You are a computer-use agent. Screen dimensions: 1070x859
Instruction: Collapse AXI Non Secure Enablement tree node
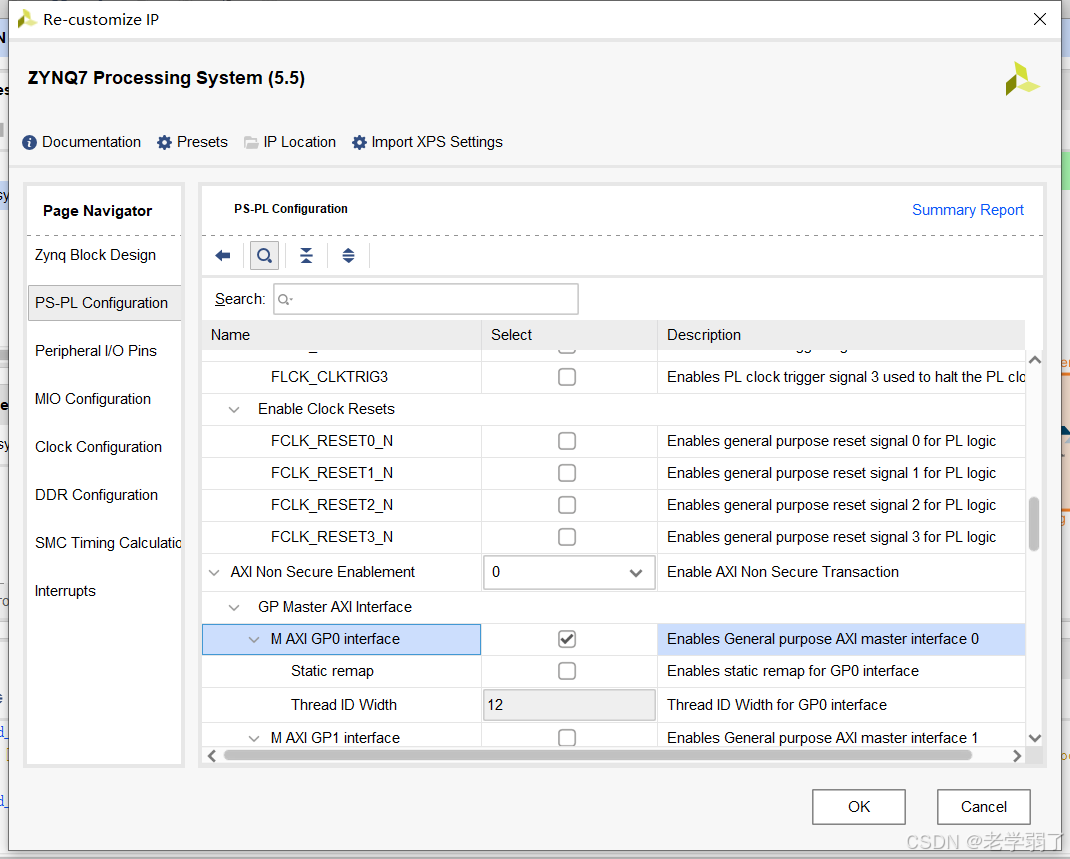214,573
